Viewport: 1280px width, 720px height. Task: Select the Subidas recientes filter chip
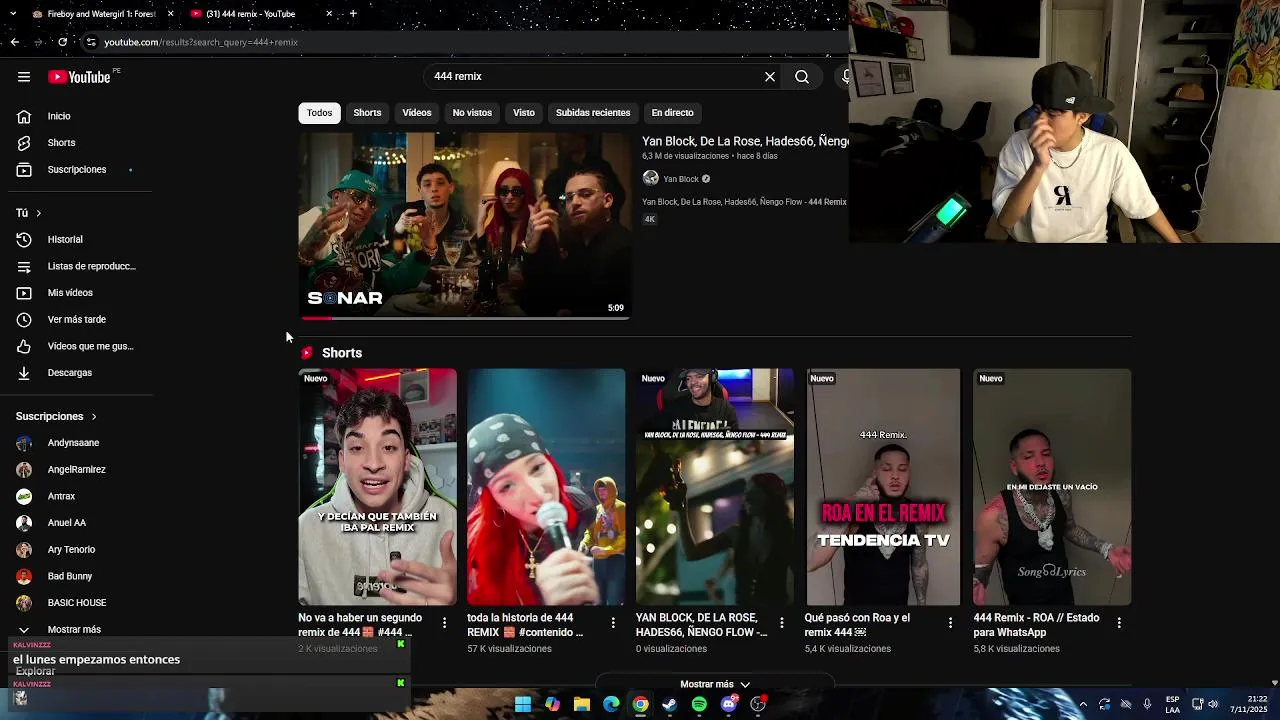point(593,113)
